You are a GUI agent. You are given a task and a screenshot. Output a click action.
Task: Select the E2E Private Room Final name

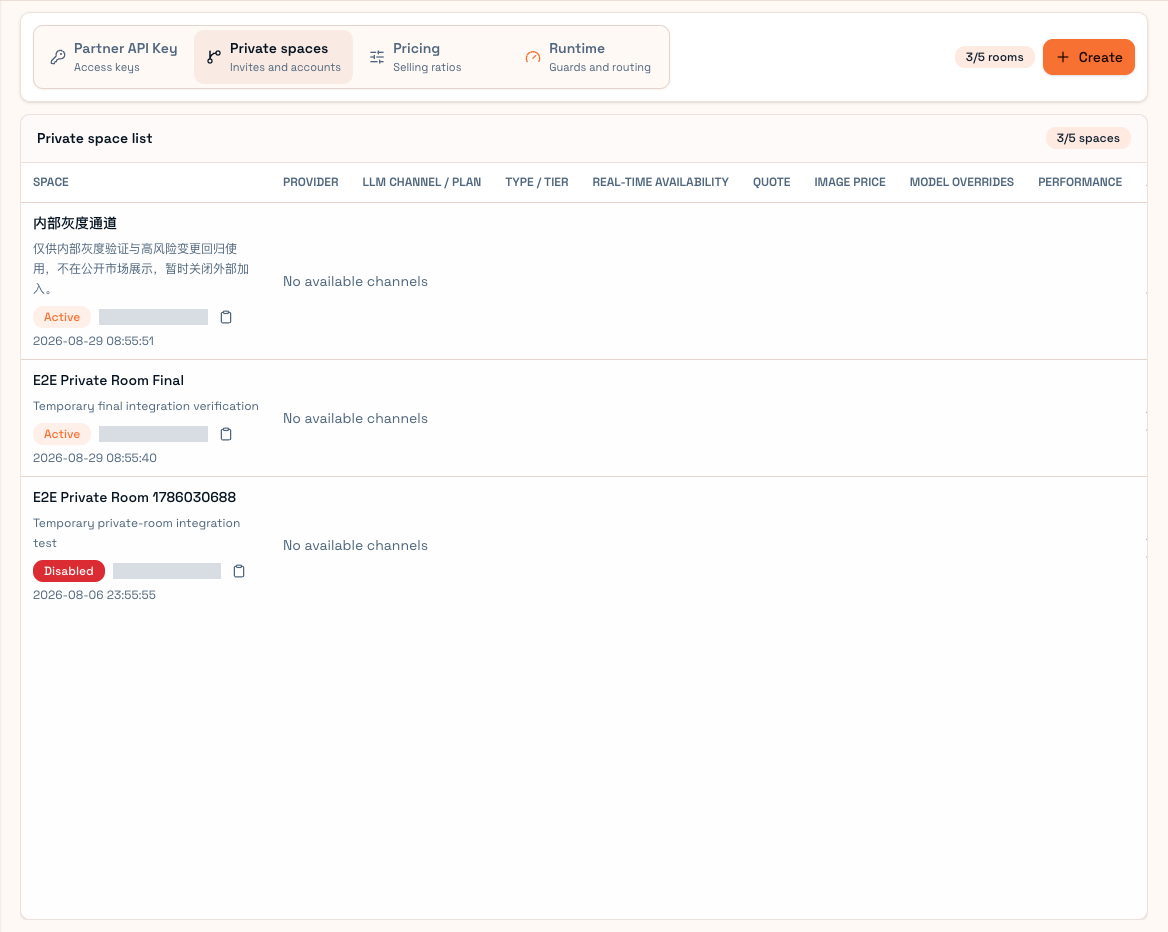[x=108, y=381]
